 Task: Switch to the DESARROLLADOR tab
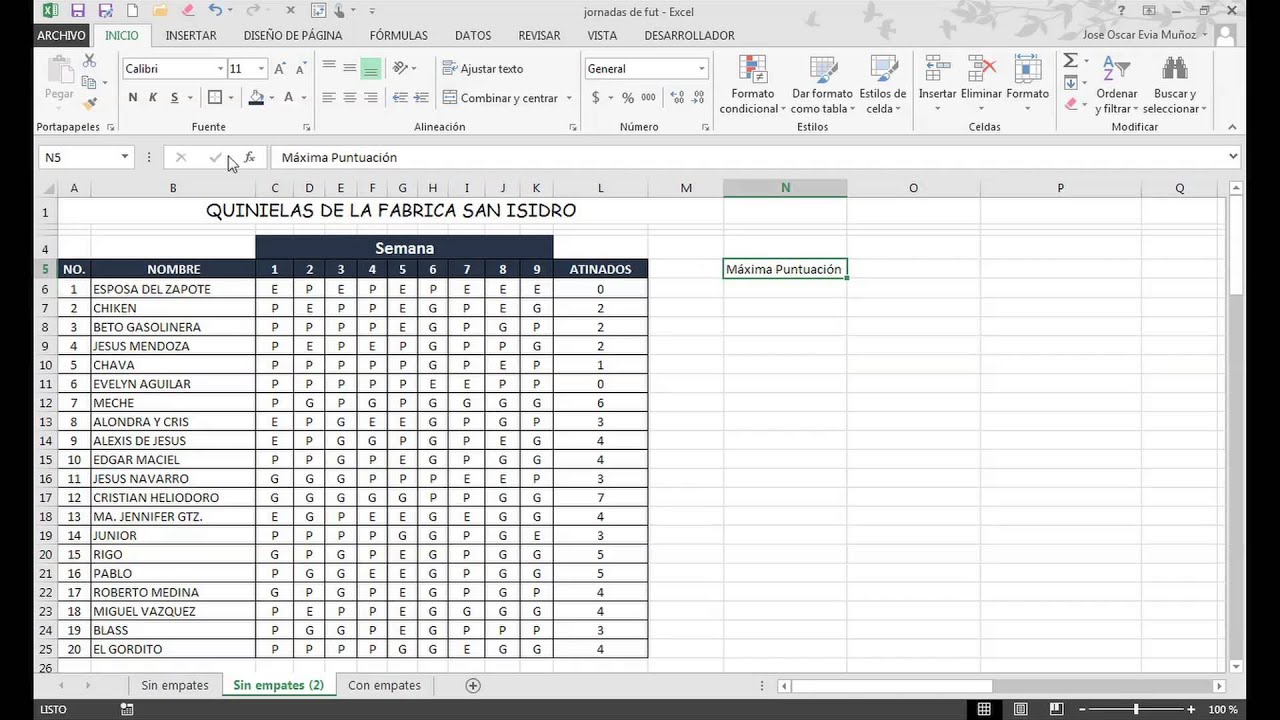pyautogui.click(x=690, y=35)
